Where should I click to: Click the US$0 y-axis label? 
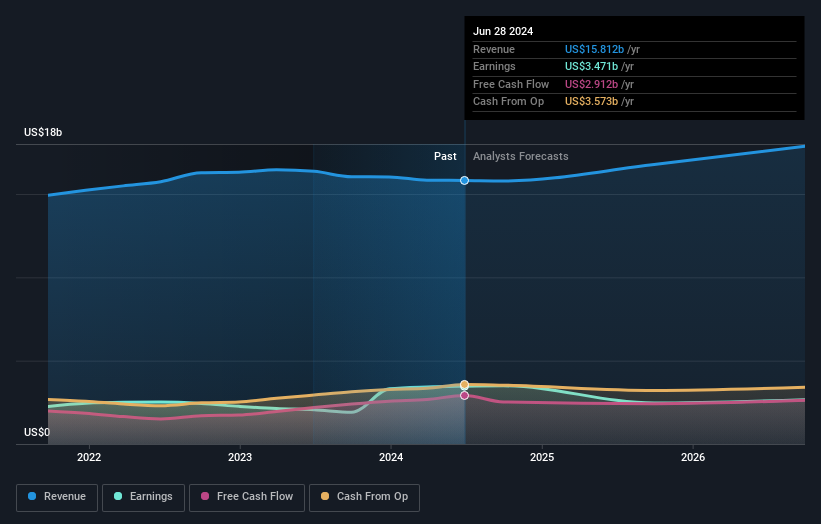(x=37, y=432)
